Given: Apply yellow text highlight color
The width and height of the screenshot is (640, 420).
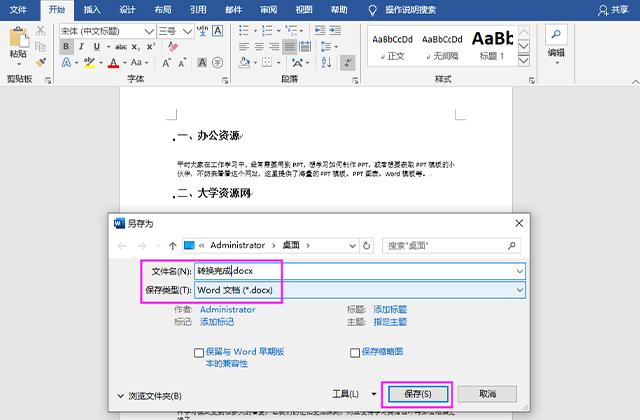Looking at the screenshot, I should (89, 62).
